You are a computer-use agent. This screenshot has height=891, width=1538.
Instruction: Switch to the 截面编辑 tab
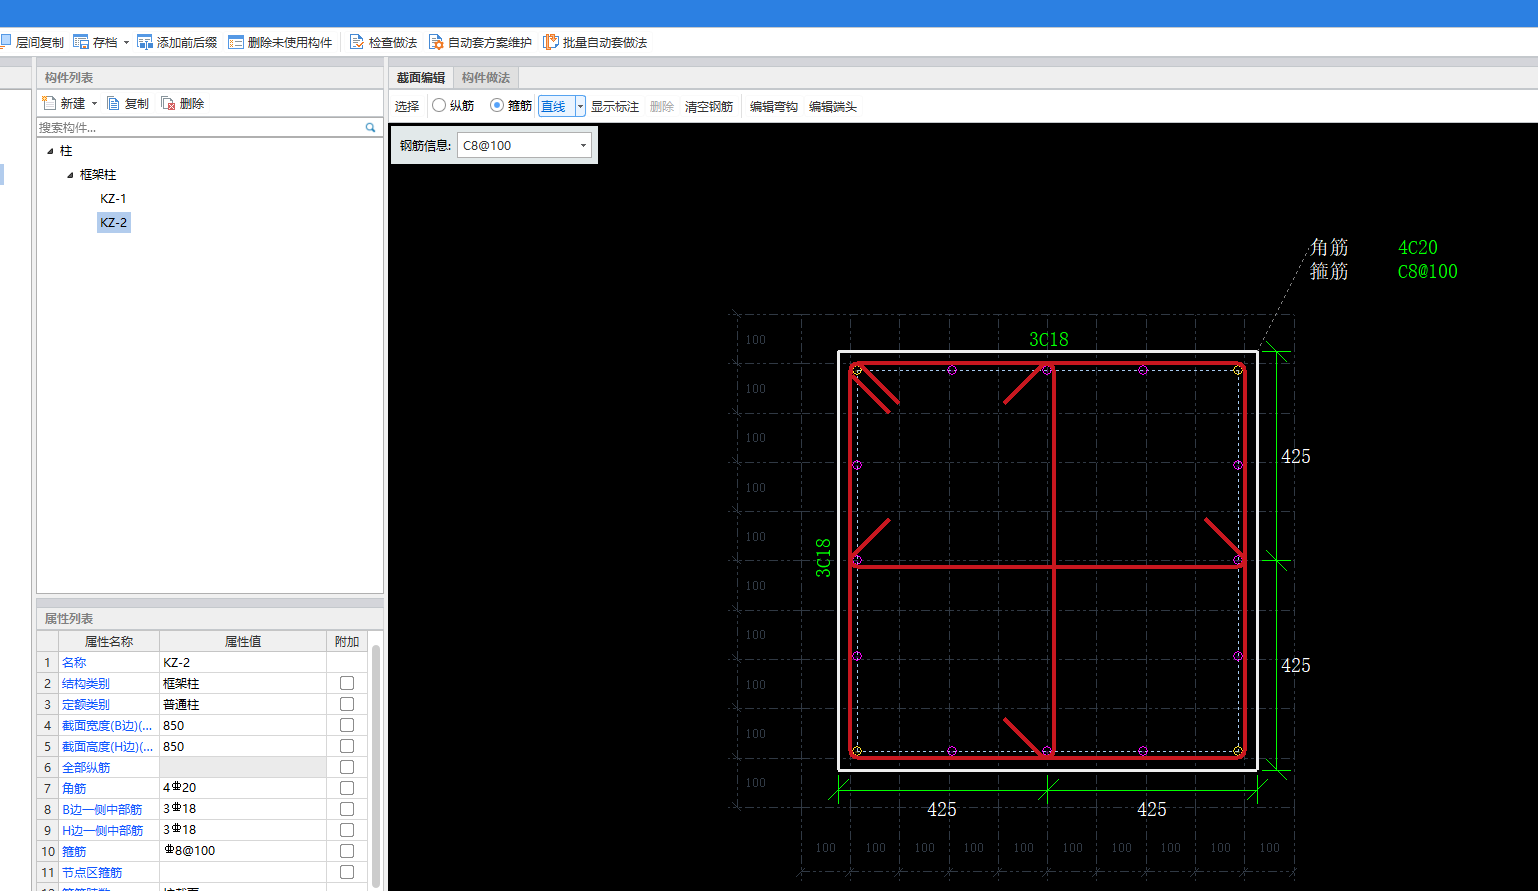(420, 77)
